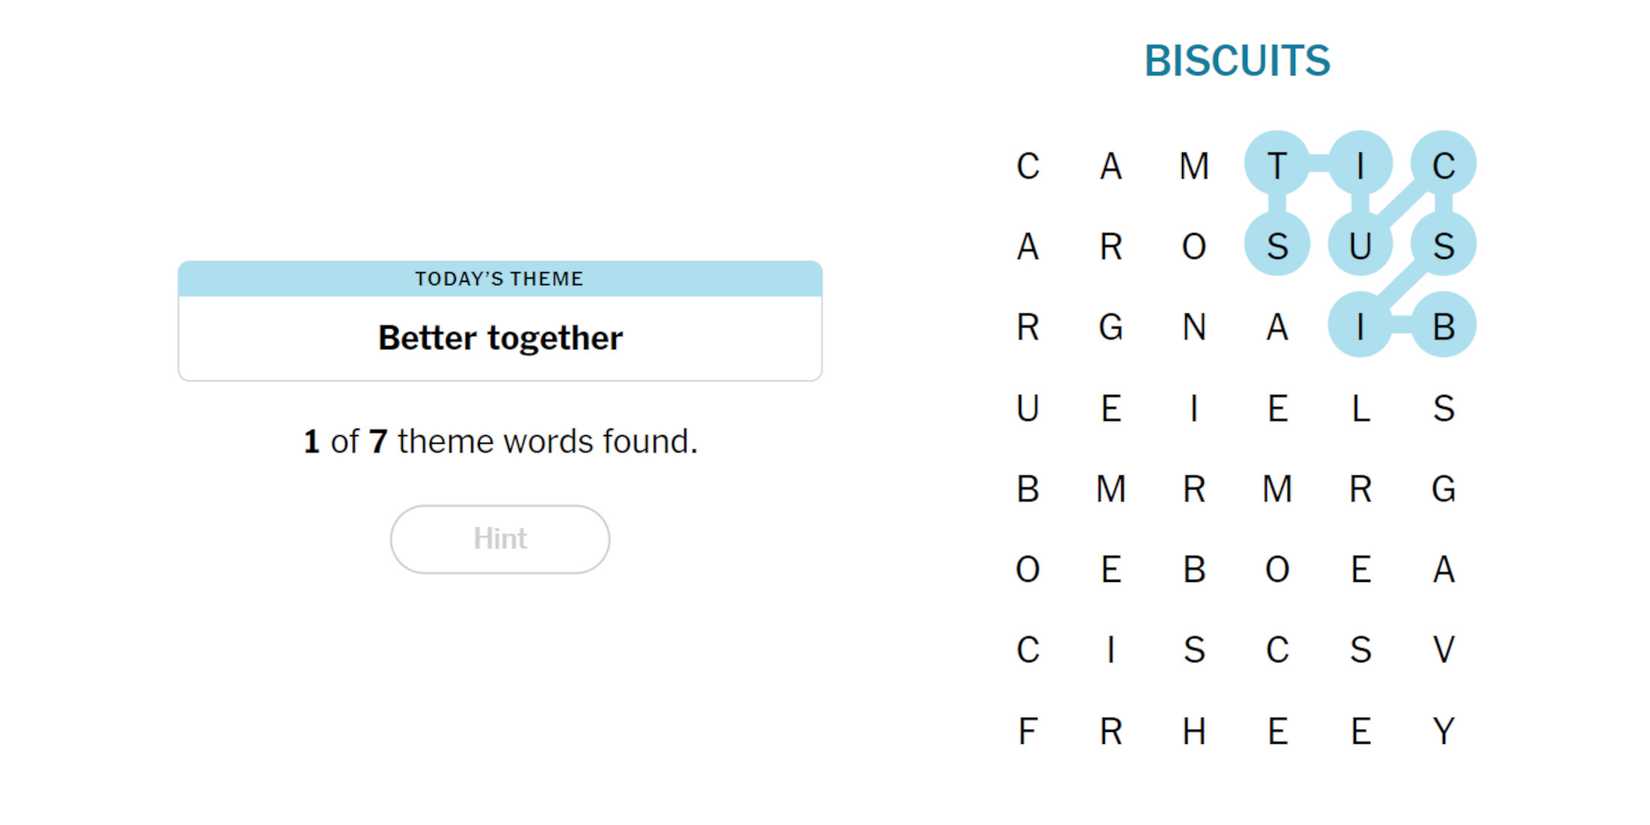Select the unhighlighted letter U
Viewport: 1650px width, 825px height.
coord(1027,408)
